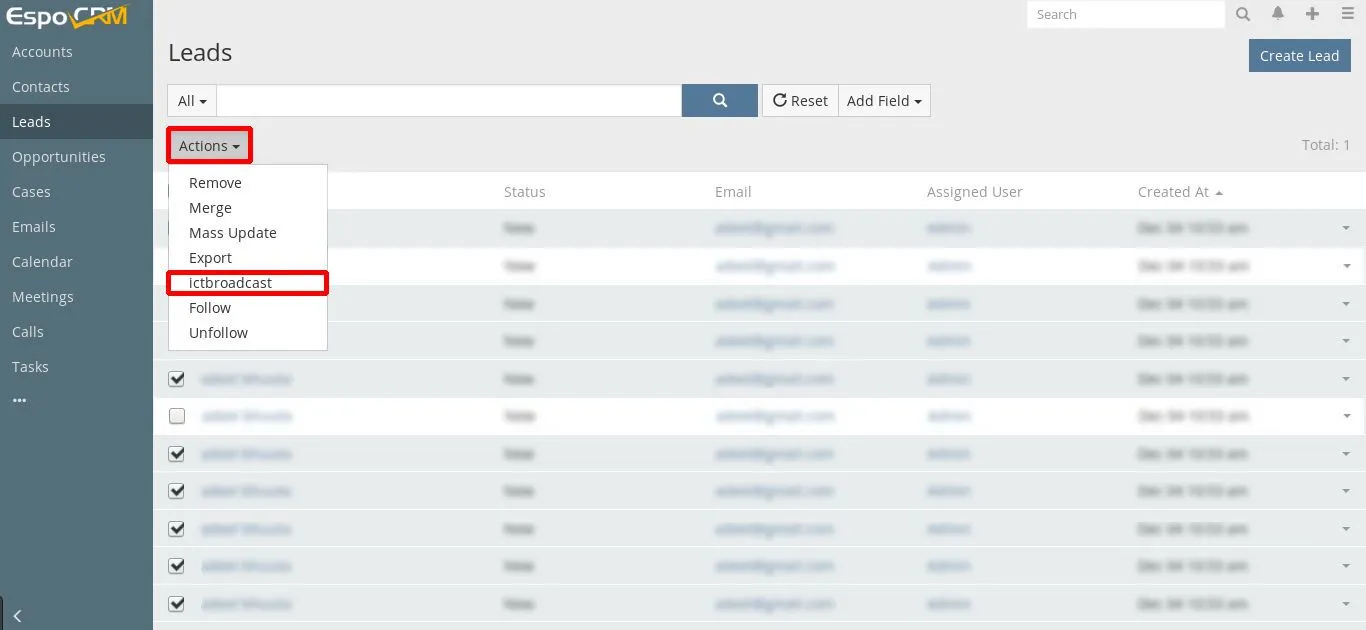Collapse the sidebar using the left chevron
1366x630 pixels.
pyautogui.click(x=17, y=616)
